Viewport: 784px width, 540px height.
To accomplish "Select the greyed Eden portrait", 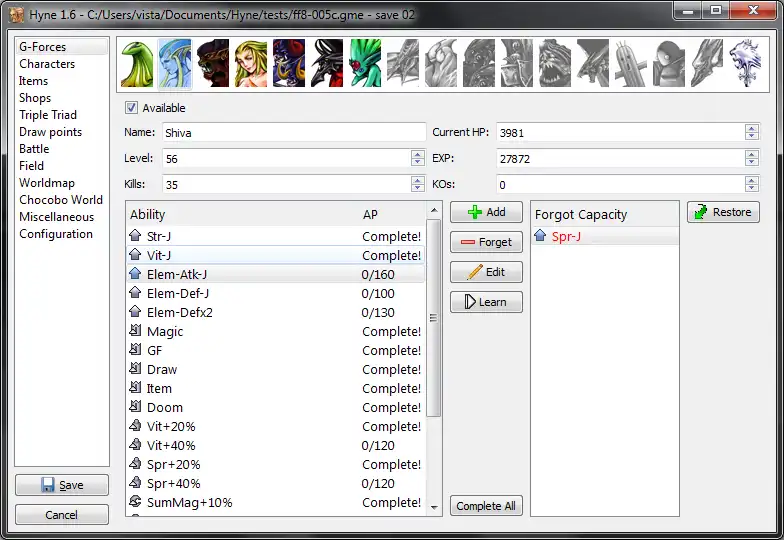I will coord(707,64).
